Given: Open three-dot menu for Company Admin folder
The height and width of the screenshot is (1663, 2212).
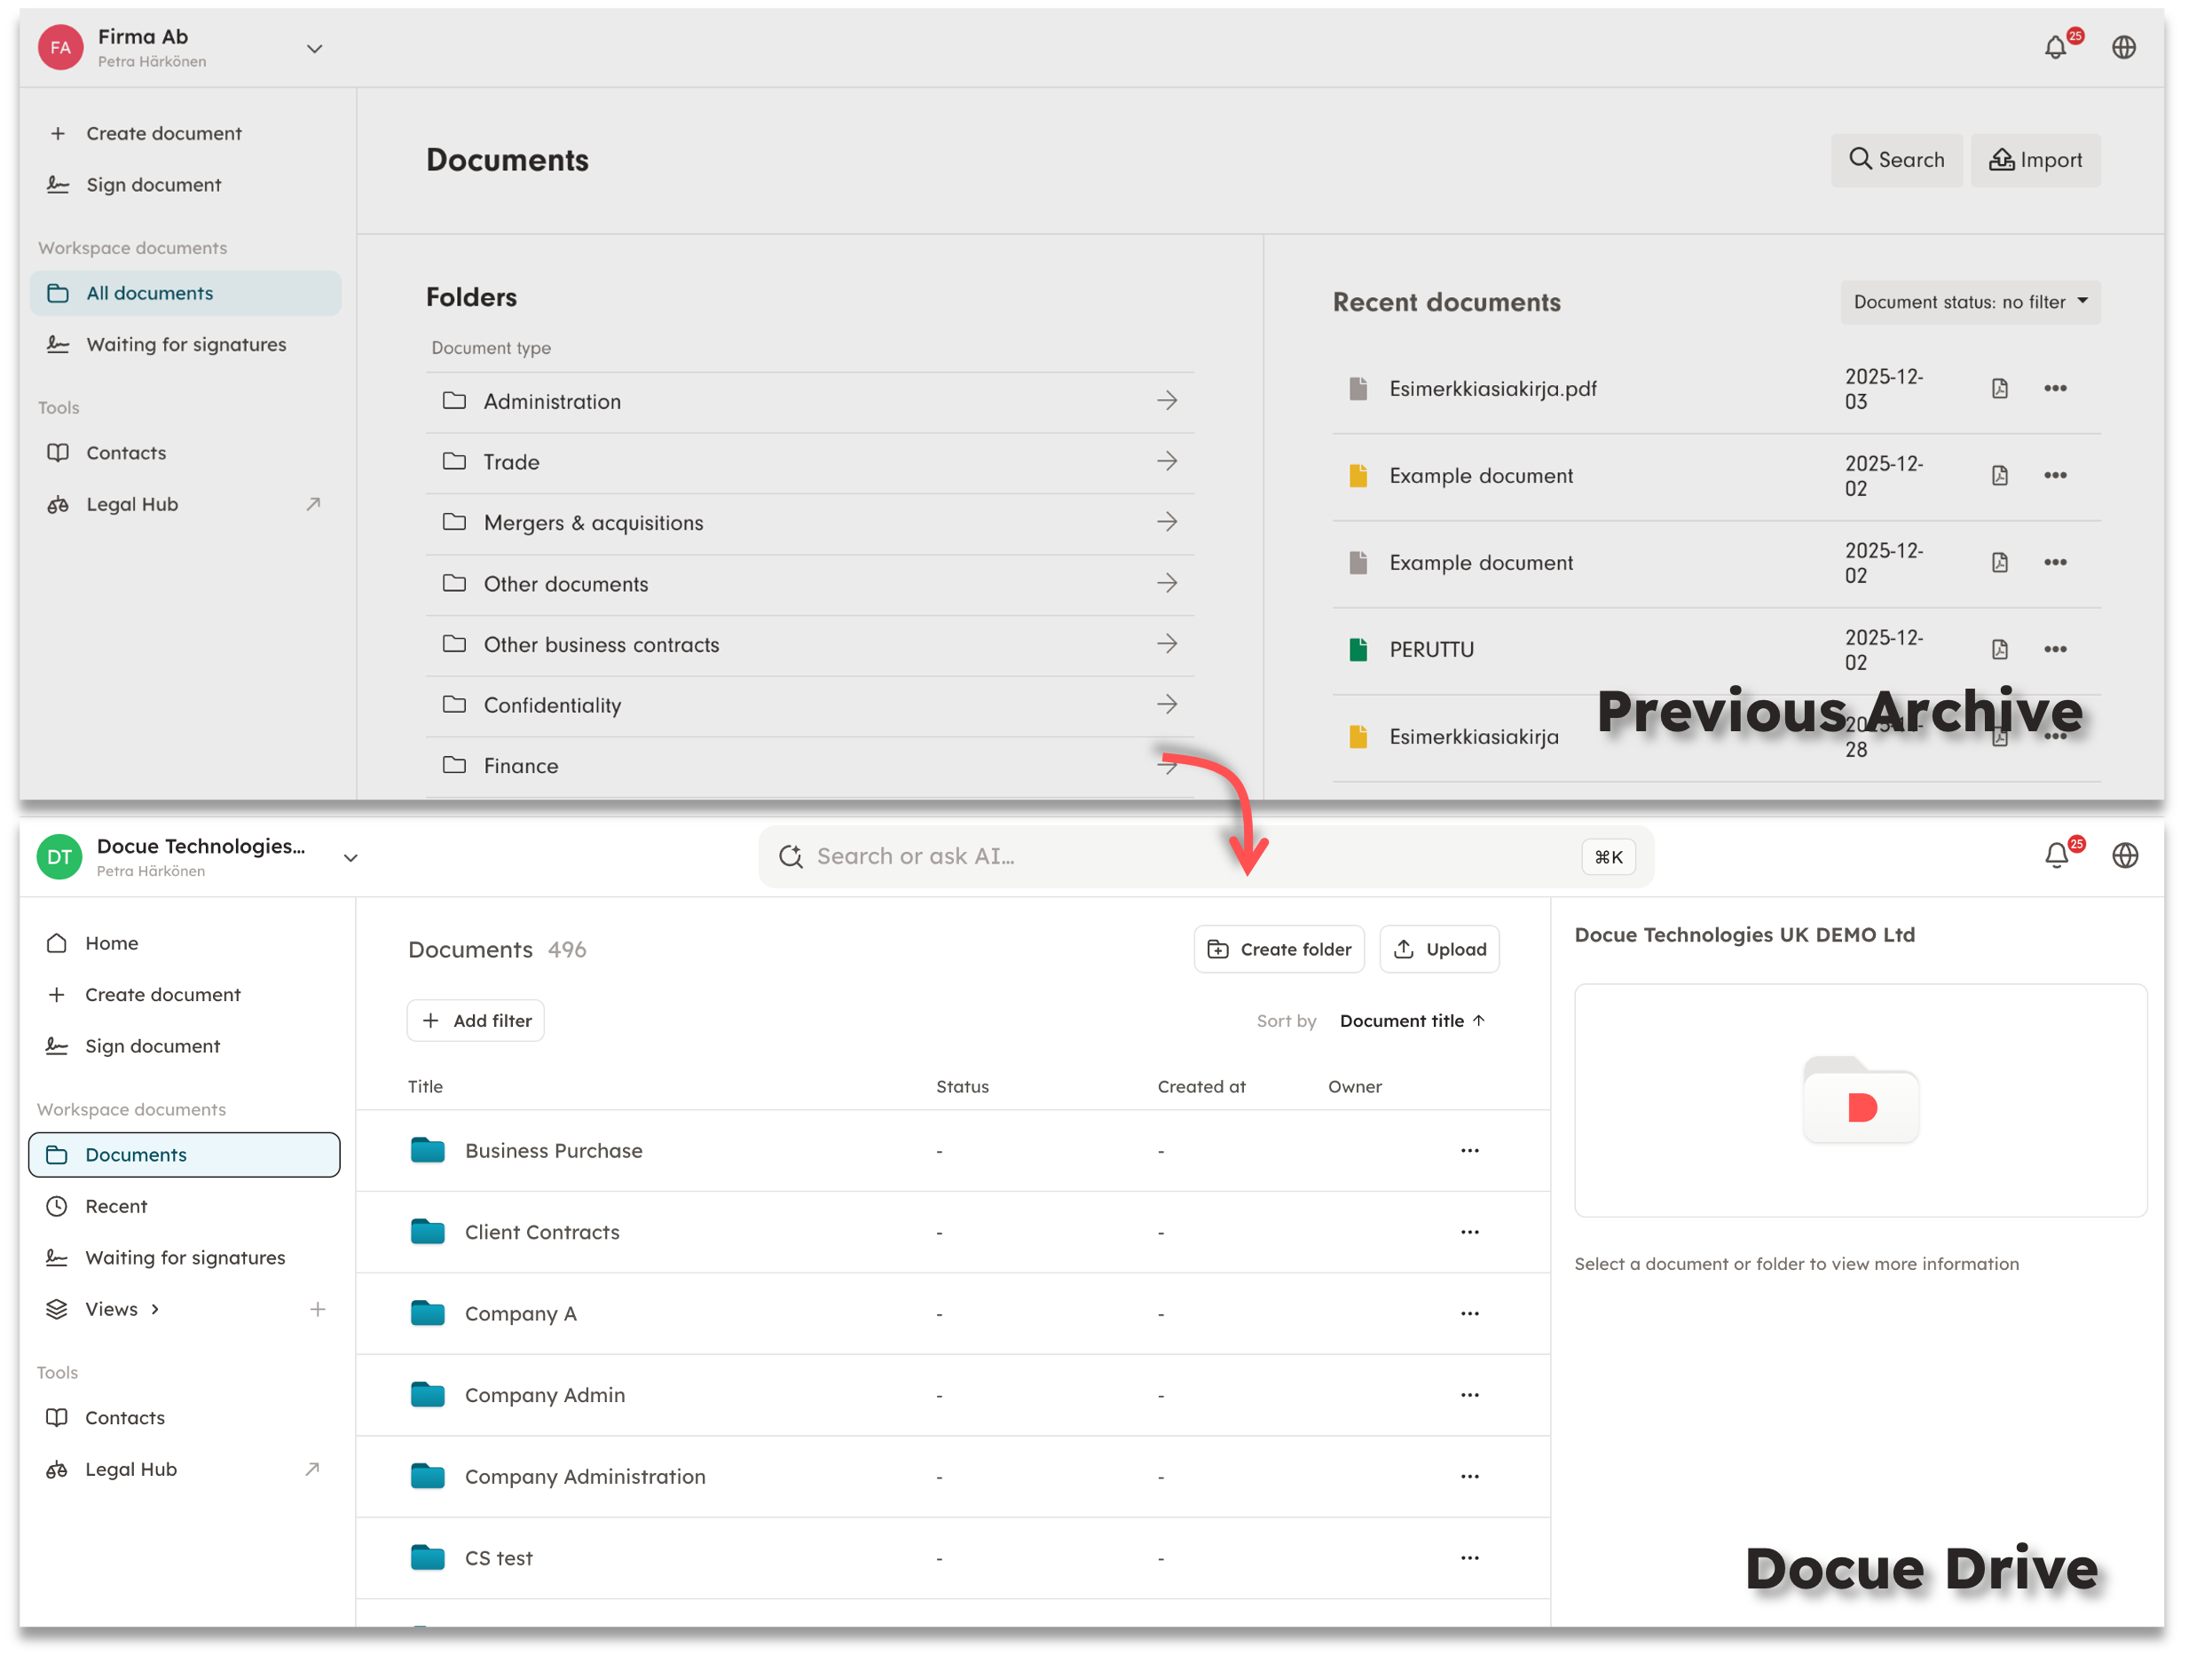Looking at the screenshot, I should 1469,1394.
